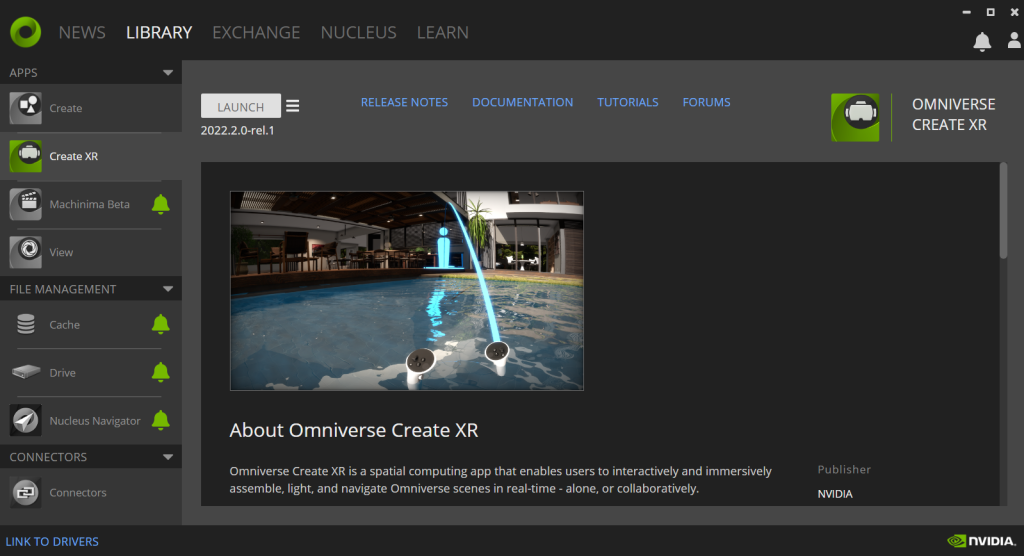Click the Create XR pool scene thumbnail
The width and height of the screenshot is (1024, 556).
(406, 290)
